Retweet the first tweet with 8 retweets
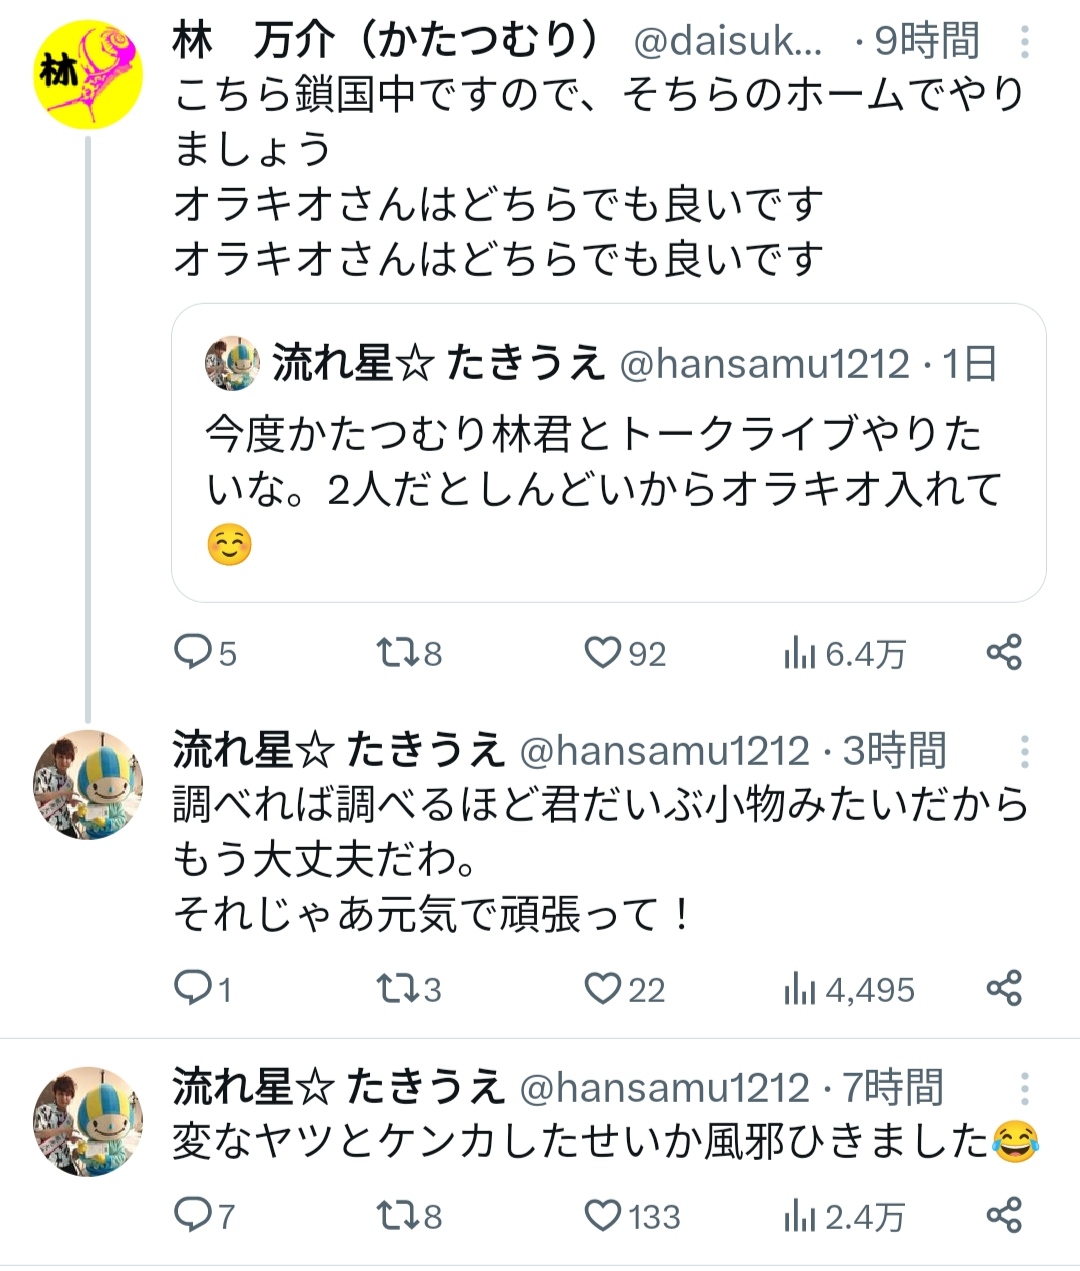The image size is (1080, 1271). pyautogui.click(x=409, y=654)
